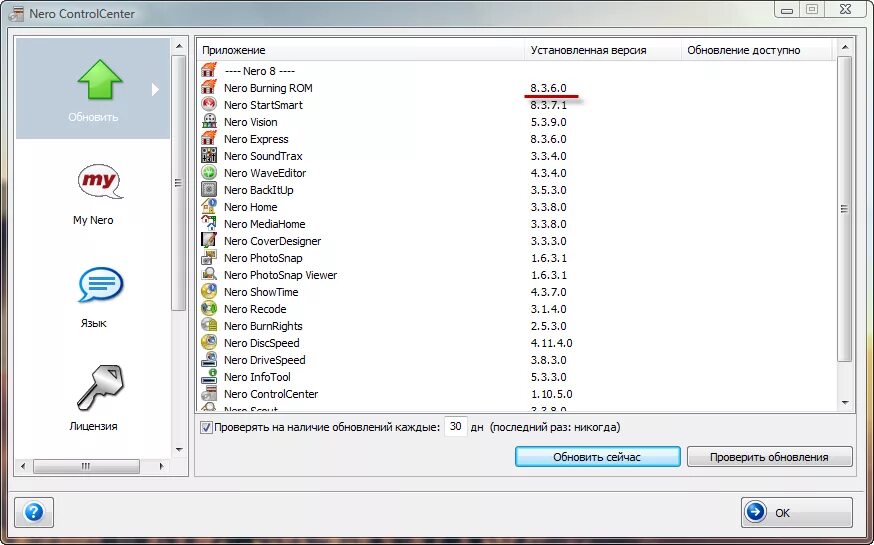
Task: Click the Nero Burning ROM icon
Action: 209,87
